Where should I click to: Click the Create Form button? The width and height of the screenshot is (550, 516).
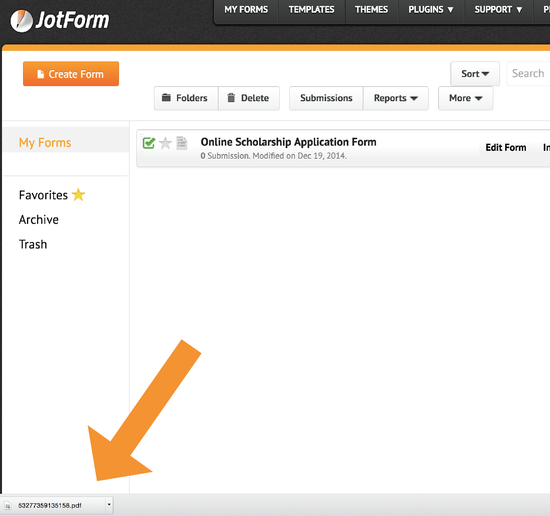[x=71, y=74]
